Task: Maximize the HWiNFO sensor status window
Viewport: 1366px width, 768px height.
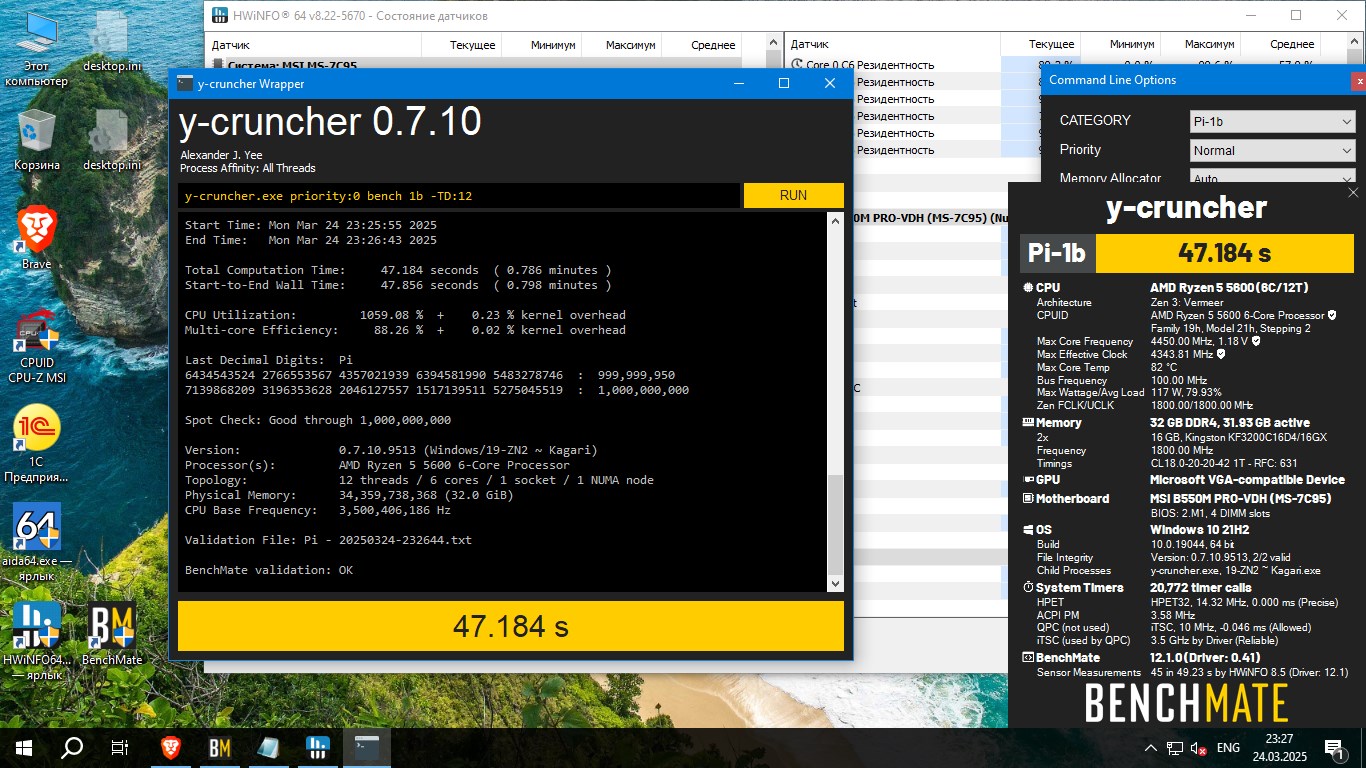Action: pyautogui.click(x=1296, y=15)
